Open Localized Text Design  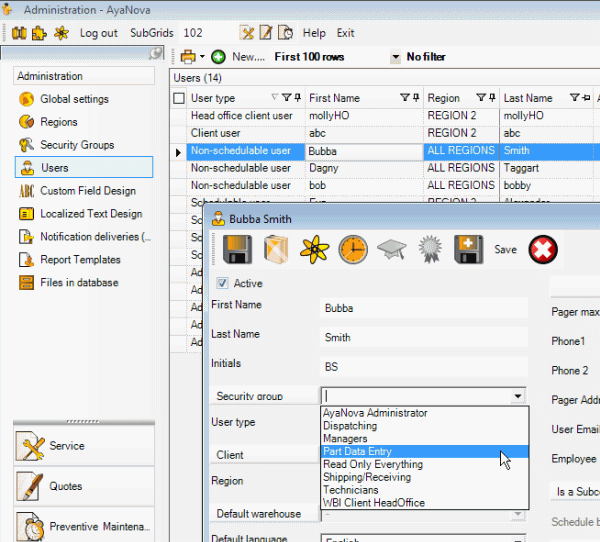(91, 214)
